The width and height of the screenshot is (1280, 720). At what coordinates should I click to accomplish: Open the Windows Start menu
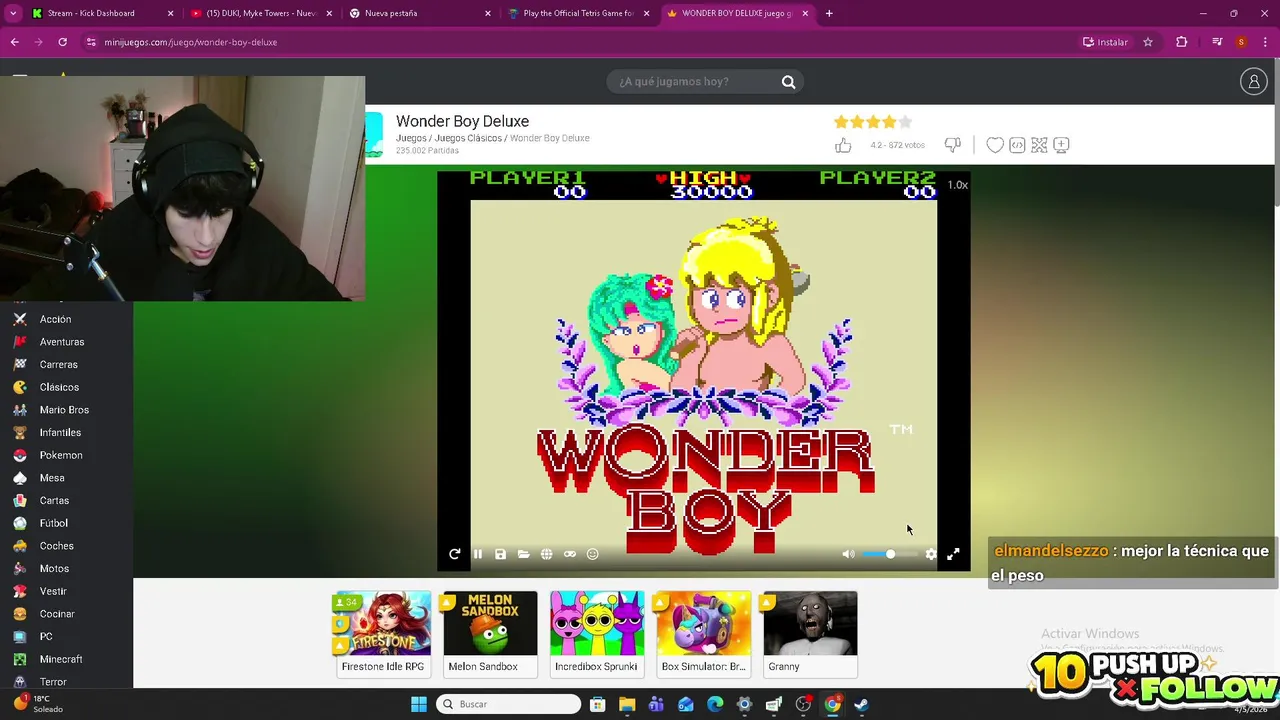pos(419,704)
